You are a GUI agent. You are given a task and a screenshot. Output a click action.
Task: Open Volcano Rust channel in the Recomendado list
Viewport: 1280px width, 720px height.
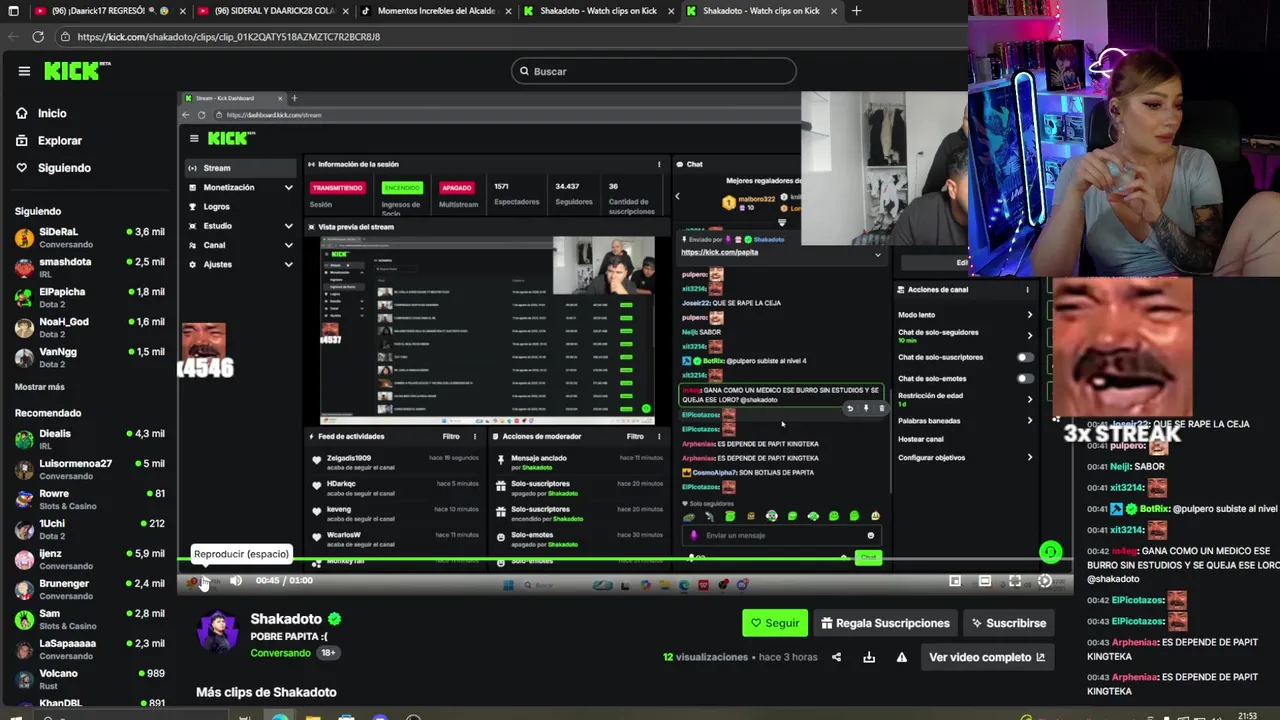click(x=88, y=680)
